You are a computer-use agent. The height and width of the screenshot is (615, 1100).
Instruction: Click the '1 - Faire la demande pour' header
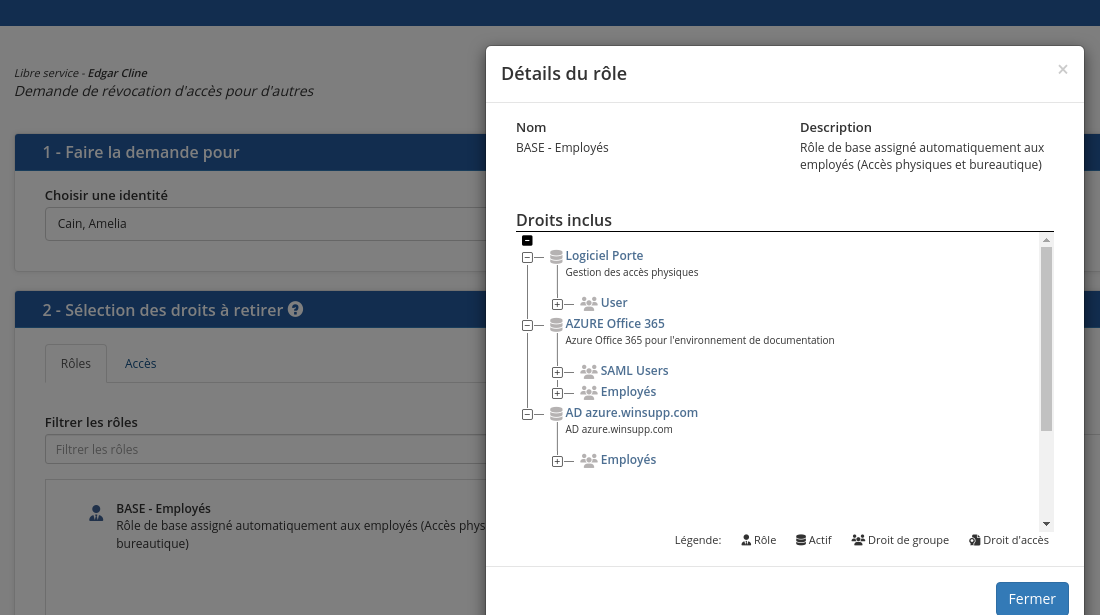click(x=141, y=152)
